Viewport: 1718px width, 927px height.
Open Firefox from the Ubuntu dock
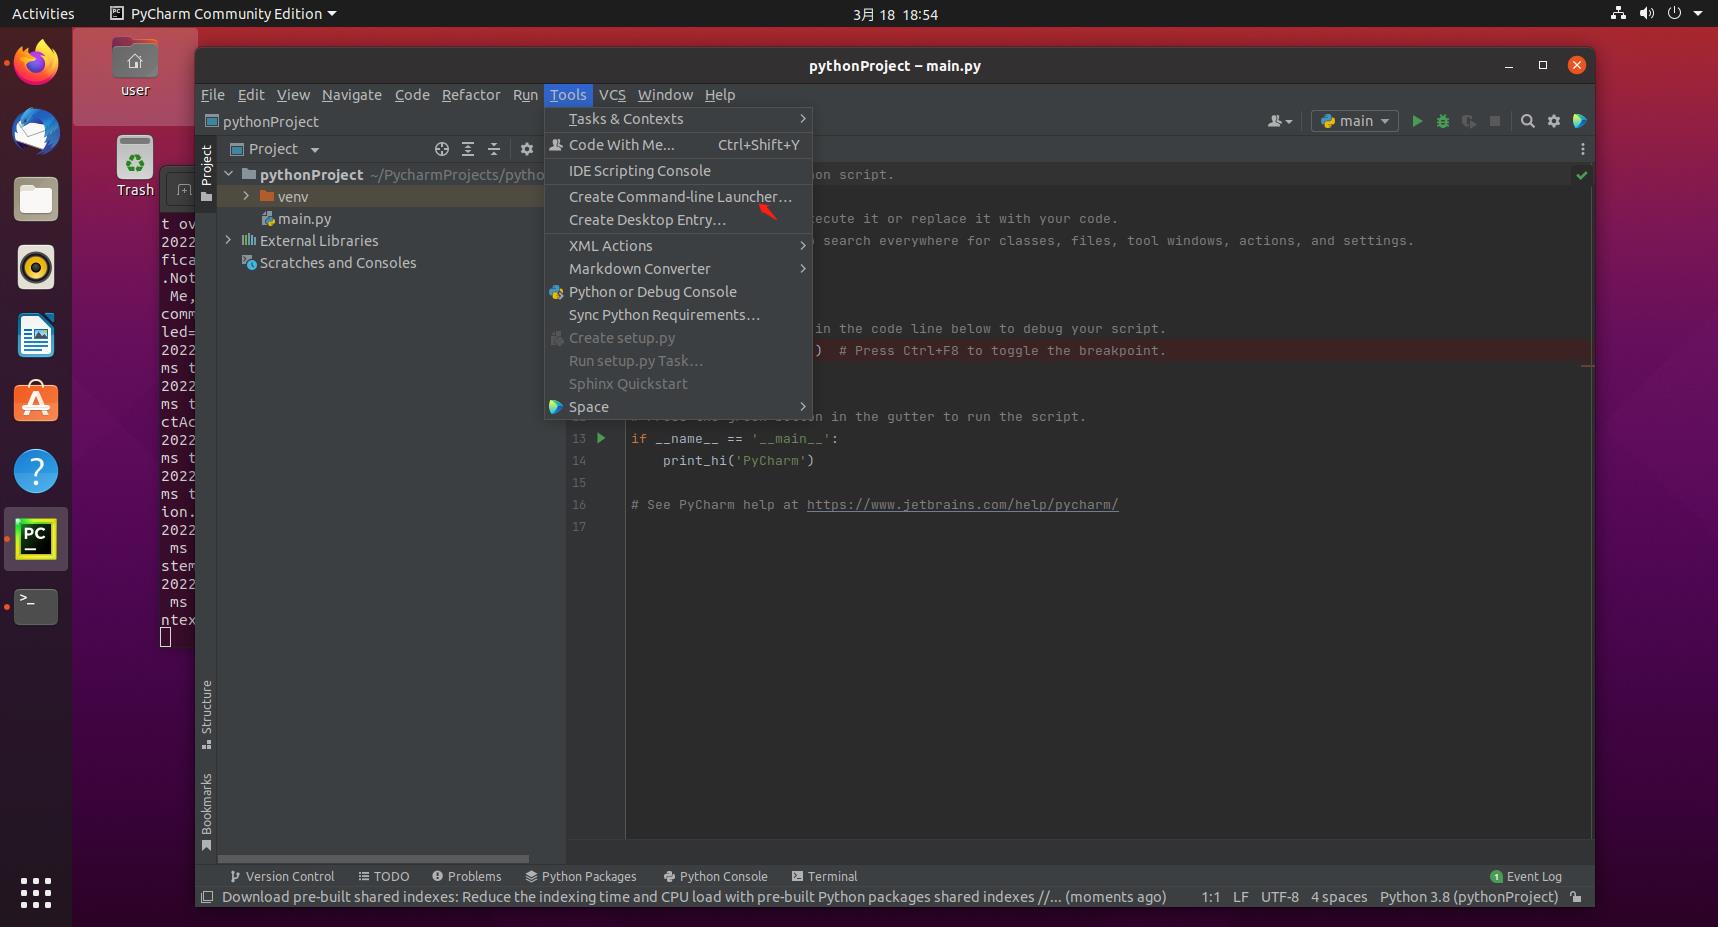tap(36, 63)
